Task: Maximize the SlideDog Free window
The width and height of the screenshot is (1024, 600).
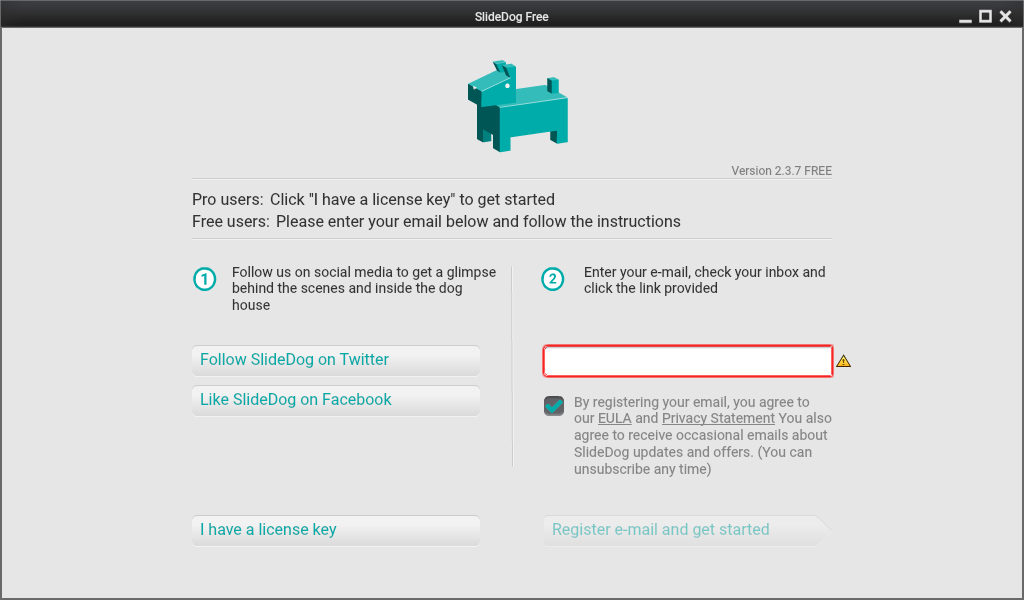Action: click(x=985, y=16)
